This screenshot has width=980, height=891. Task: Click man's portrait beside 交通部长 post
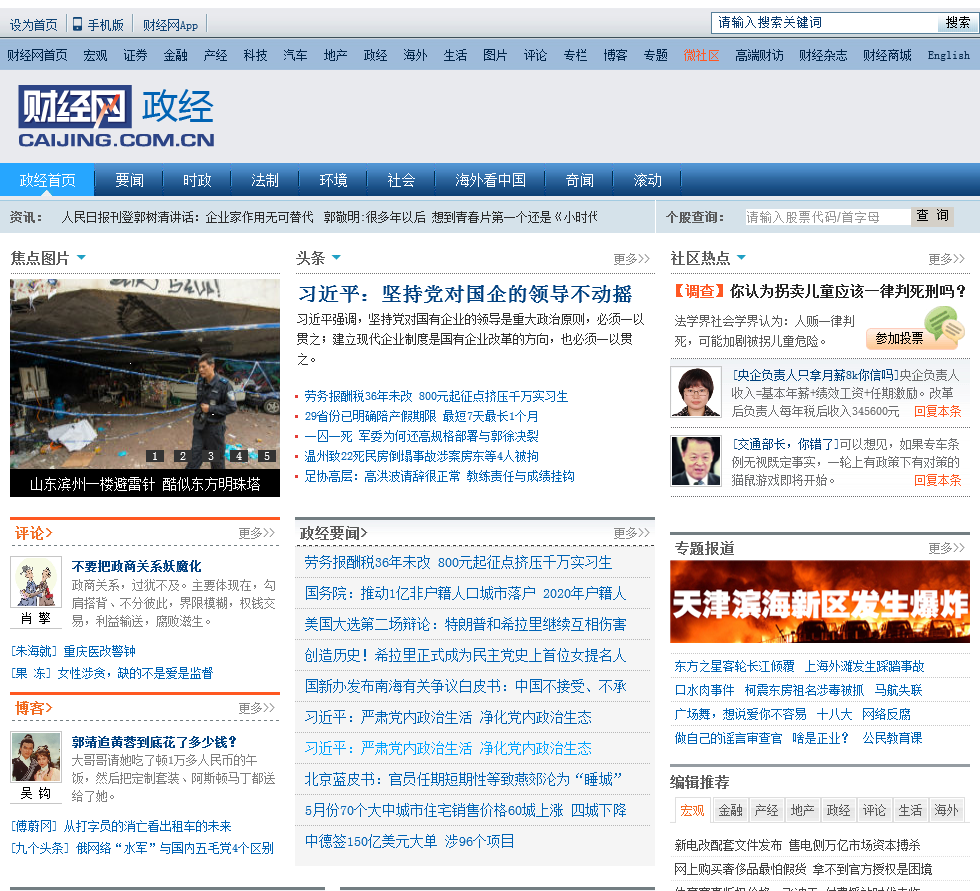click(x=696, y=460)
